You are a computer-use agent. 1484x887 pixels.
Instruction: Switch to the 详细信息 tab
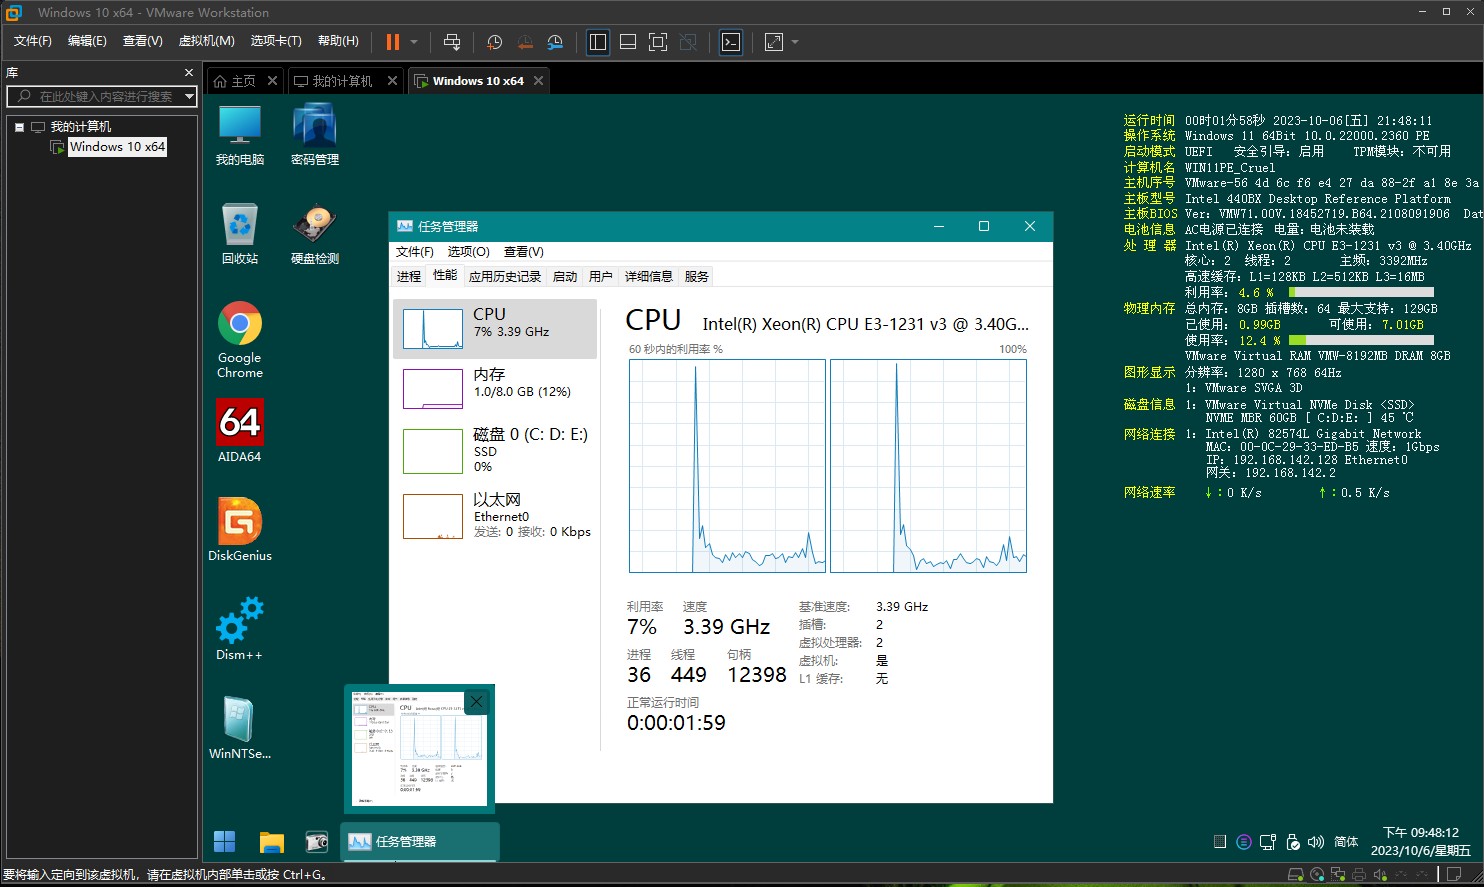pos(649,277)
